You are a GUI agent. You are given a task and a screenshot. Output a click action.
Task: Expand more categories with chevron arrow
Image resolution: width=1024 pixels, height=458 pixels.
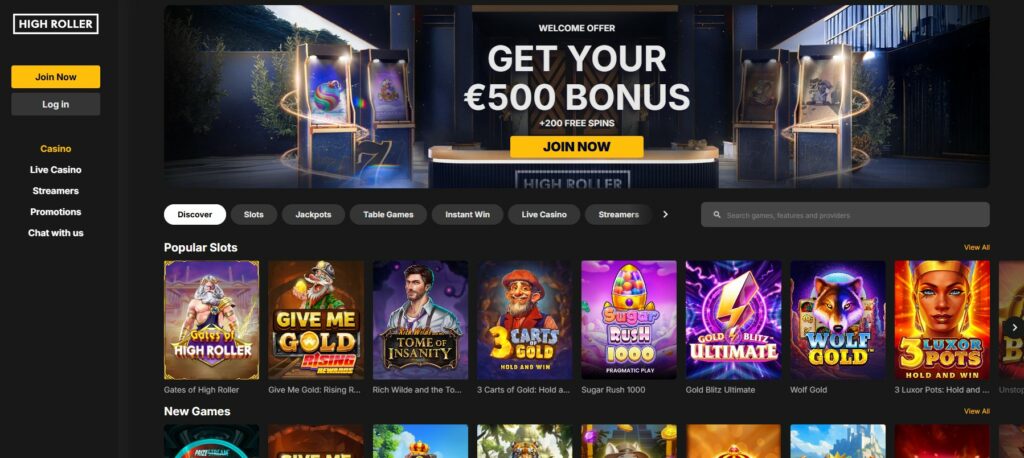pos(665,214)
